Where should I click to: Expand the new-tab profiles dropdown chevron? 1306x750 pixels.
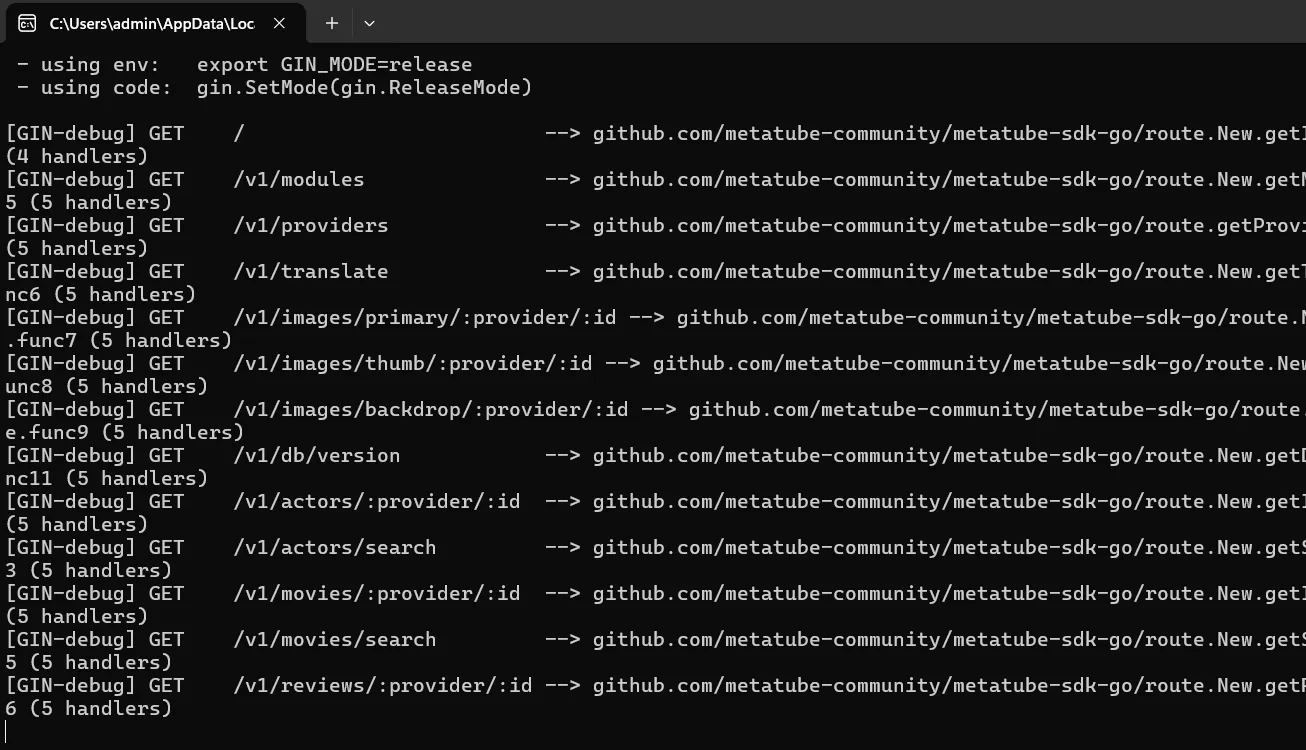point(369,23)
